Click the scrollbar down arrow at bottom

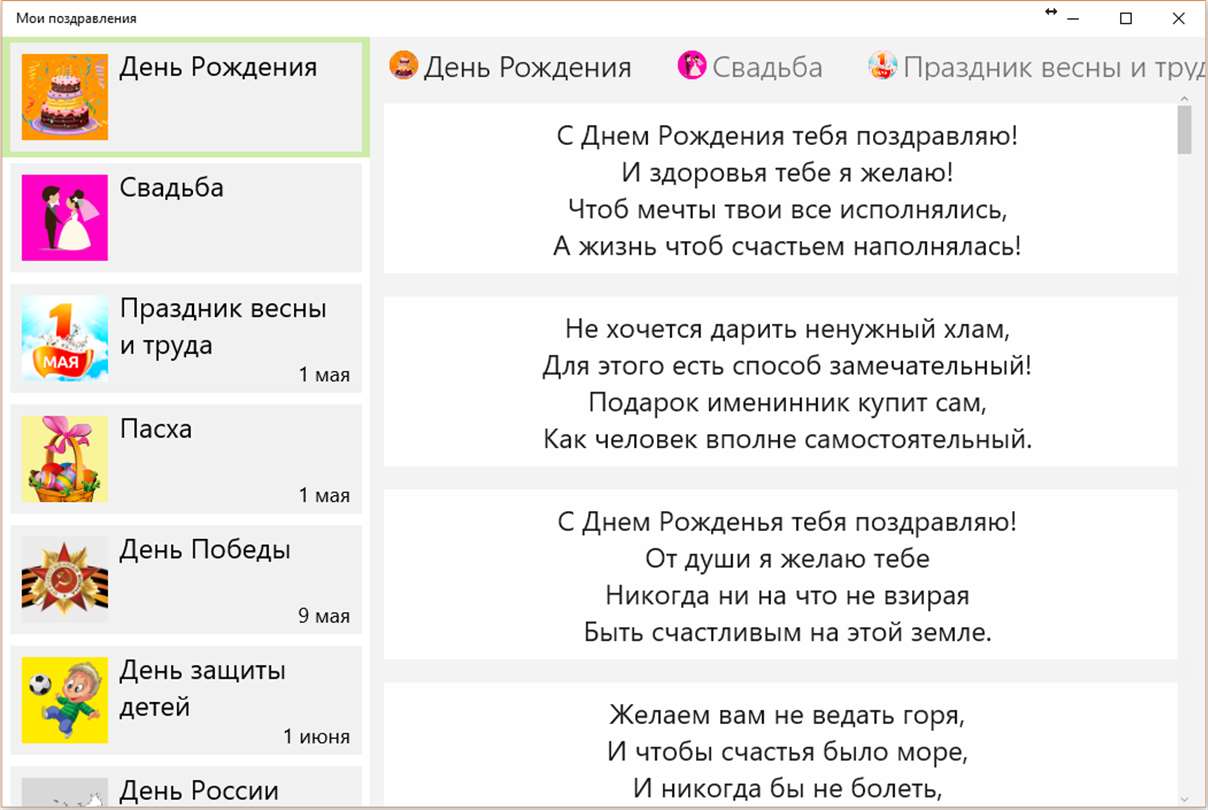[1185, 799]
